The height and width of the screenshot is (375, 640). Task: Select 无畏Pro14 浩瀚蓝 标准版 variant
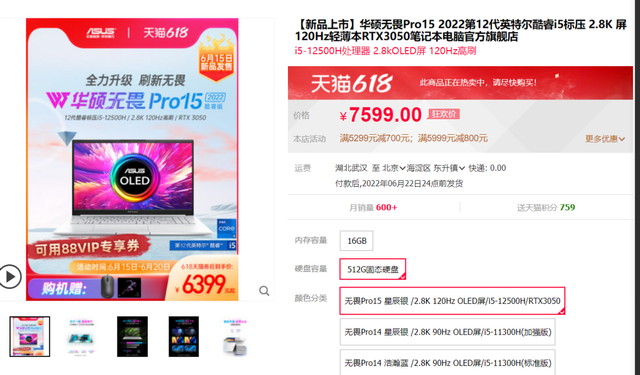(447, 362)
